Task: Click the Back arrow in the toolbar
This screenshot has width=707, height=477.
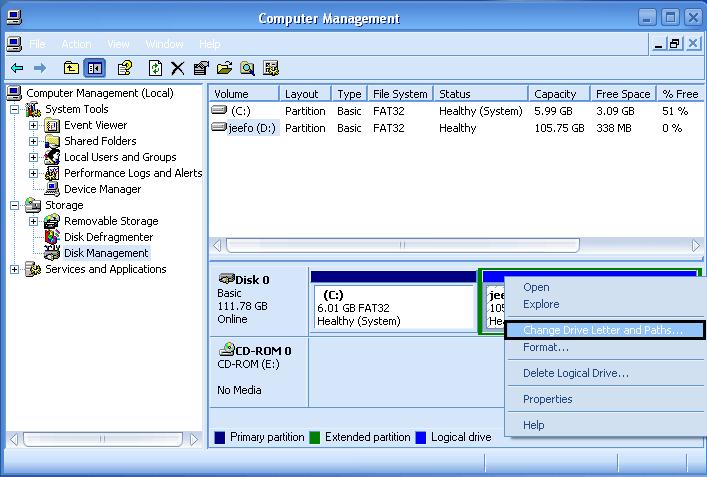Action: [17, 68]
